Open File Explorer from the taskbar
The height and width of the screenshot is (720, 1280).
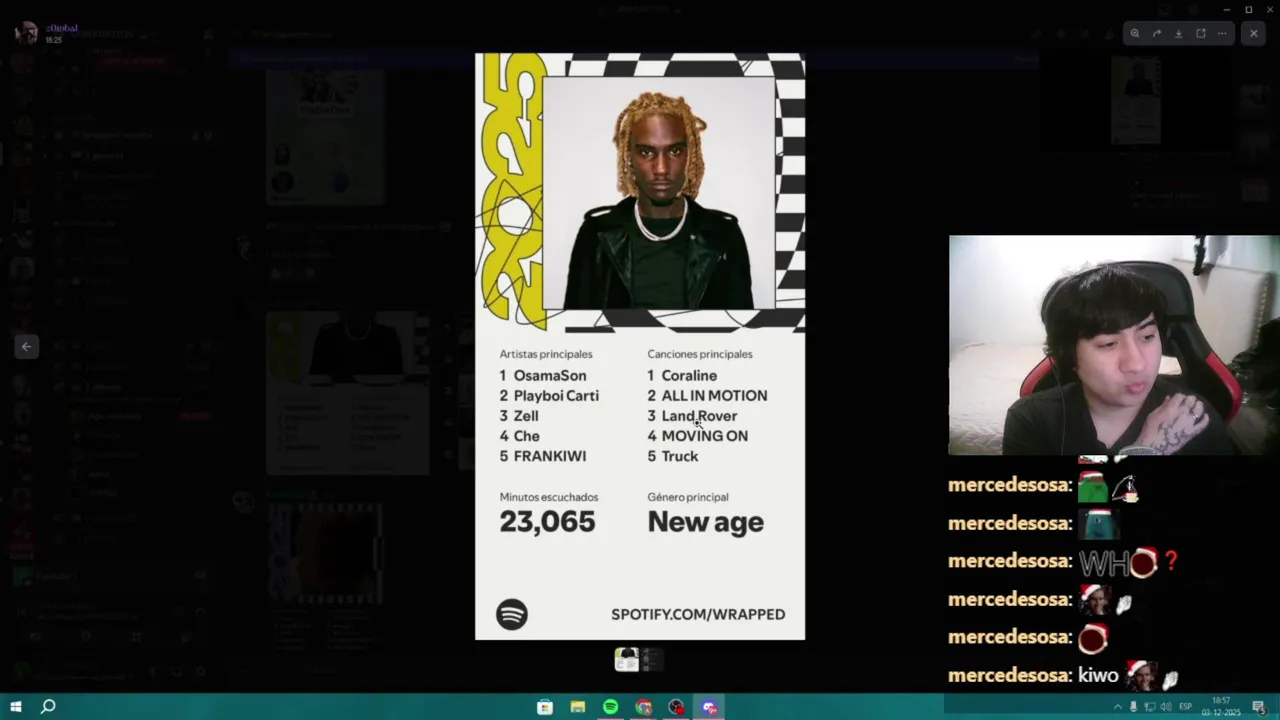click(x=578, y=707)
